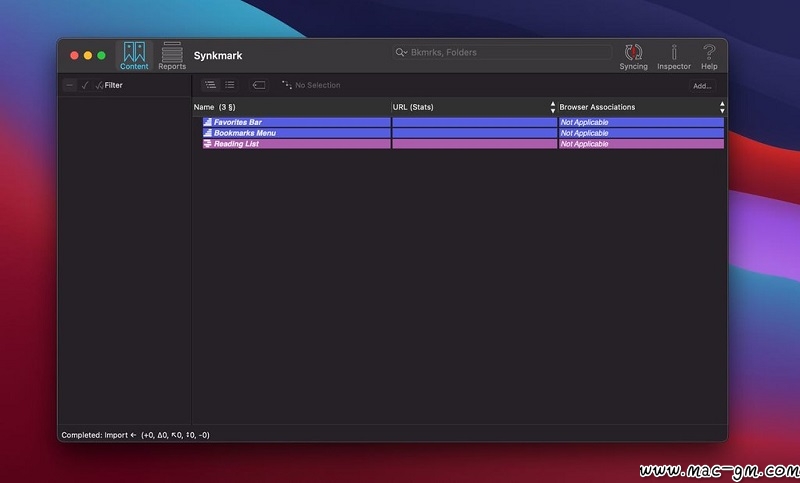Click the Reading List icon

coord(208,144)
